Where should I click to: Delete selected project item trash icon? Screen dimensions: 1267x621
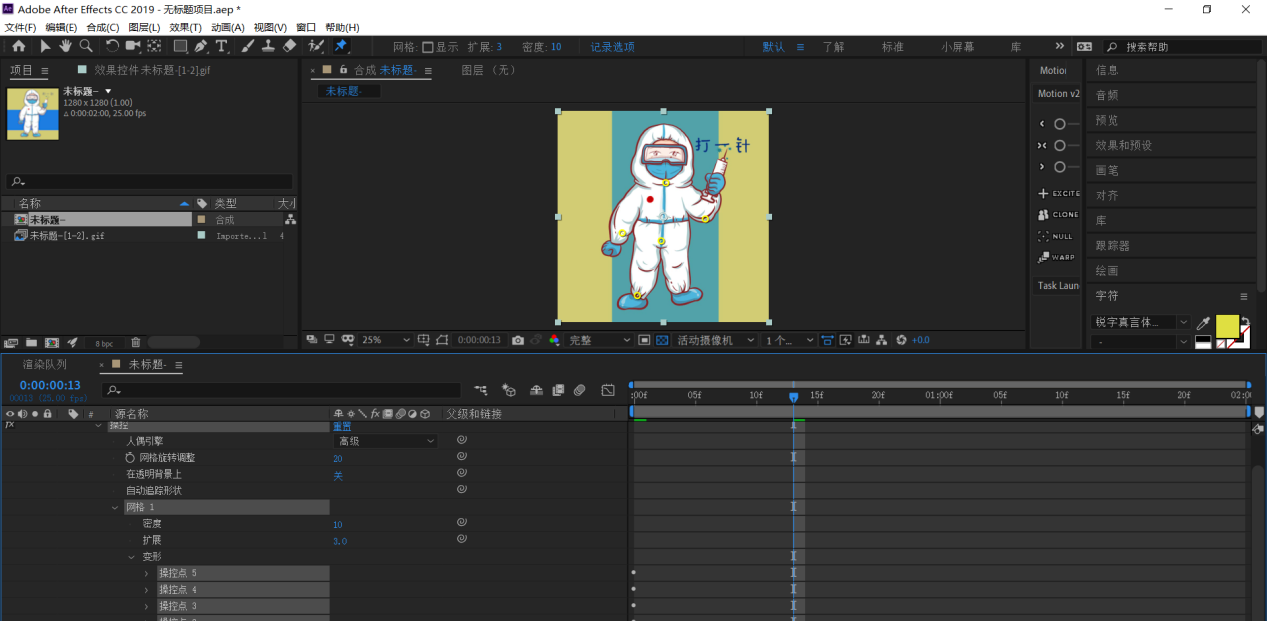[136, 343]
